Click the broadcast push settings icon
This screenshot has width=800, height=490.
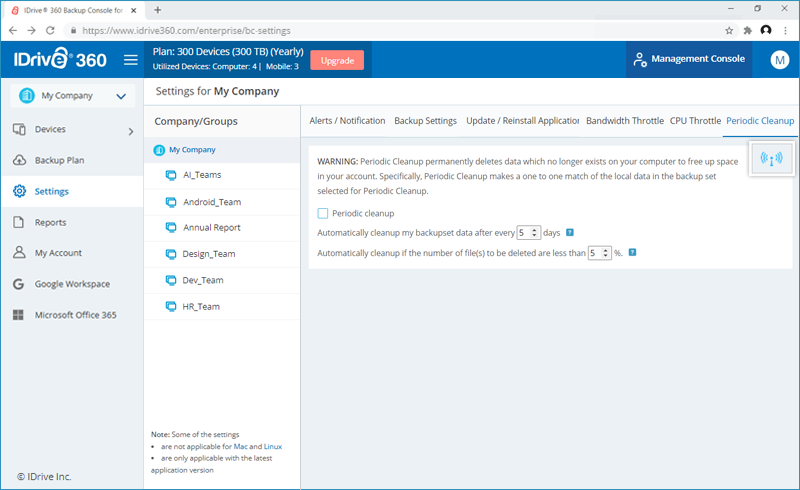coord(771,158)
